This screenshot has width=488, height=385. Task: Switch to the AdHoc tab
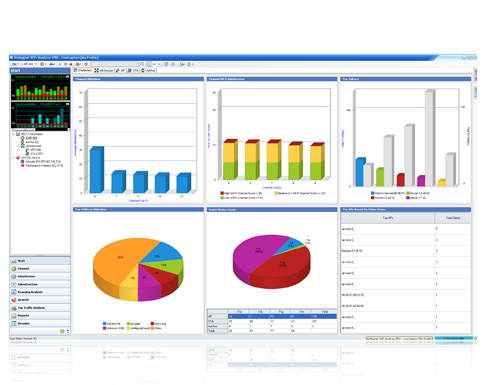[148, 70]
